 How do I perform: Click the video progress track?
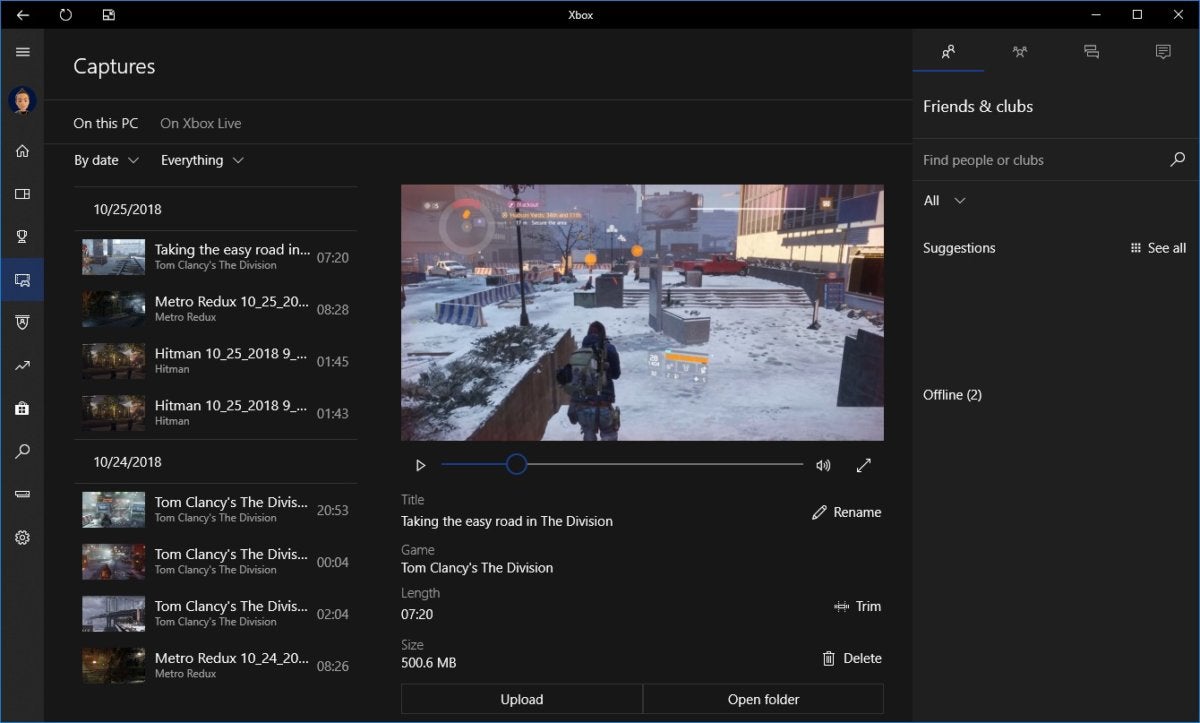tap(622, 464)
